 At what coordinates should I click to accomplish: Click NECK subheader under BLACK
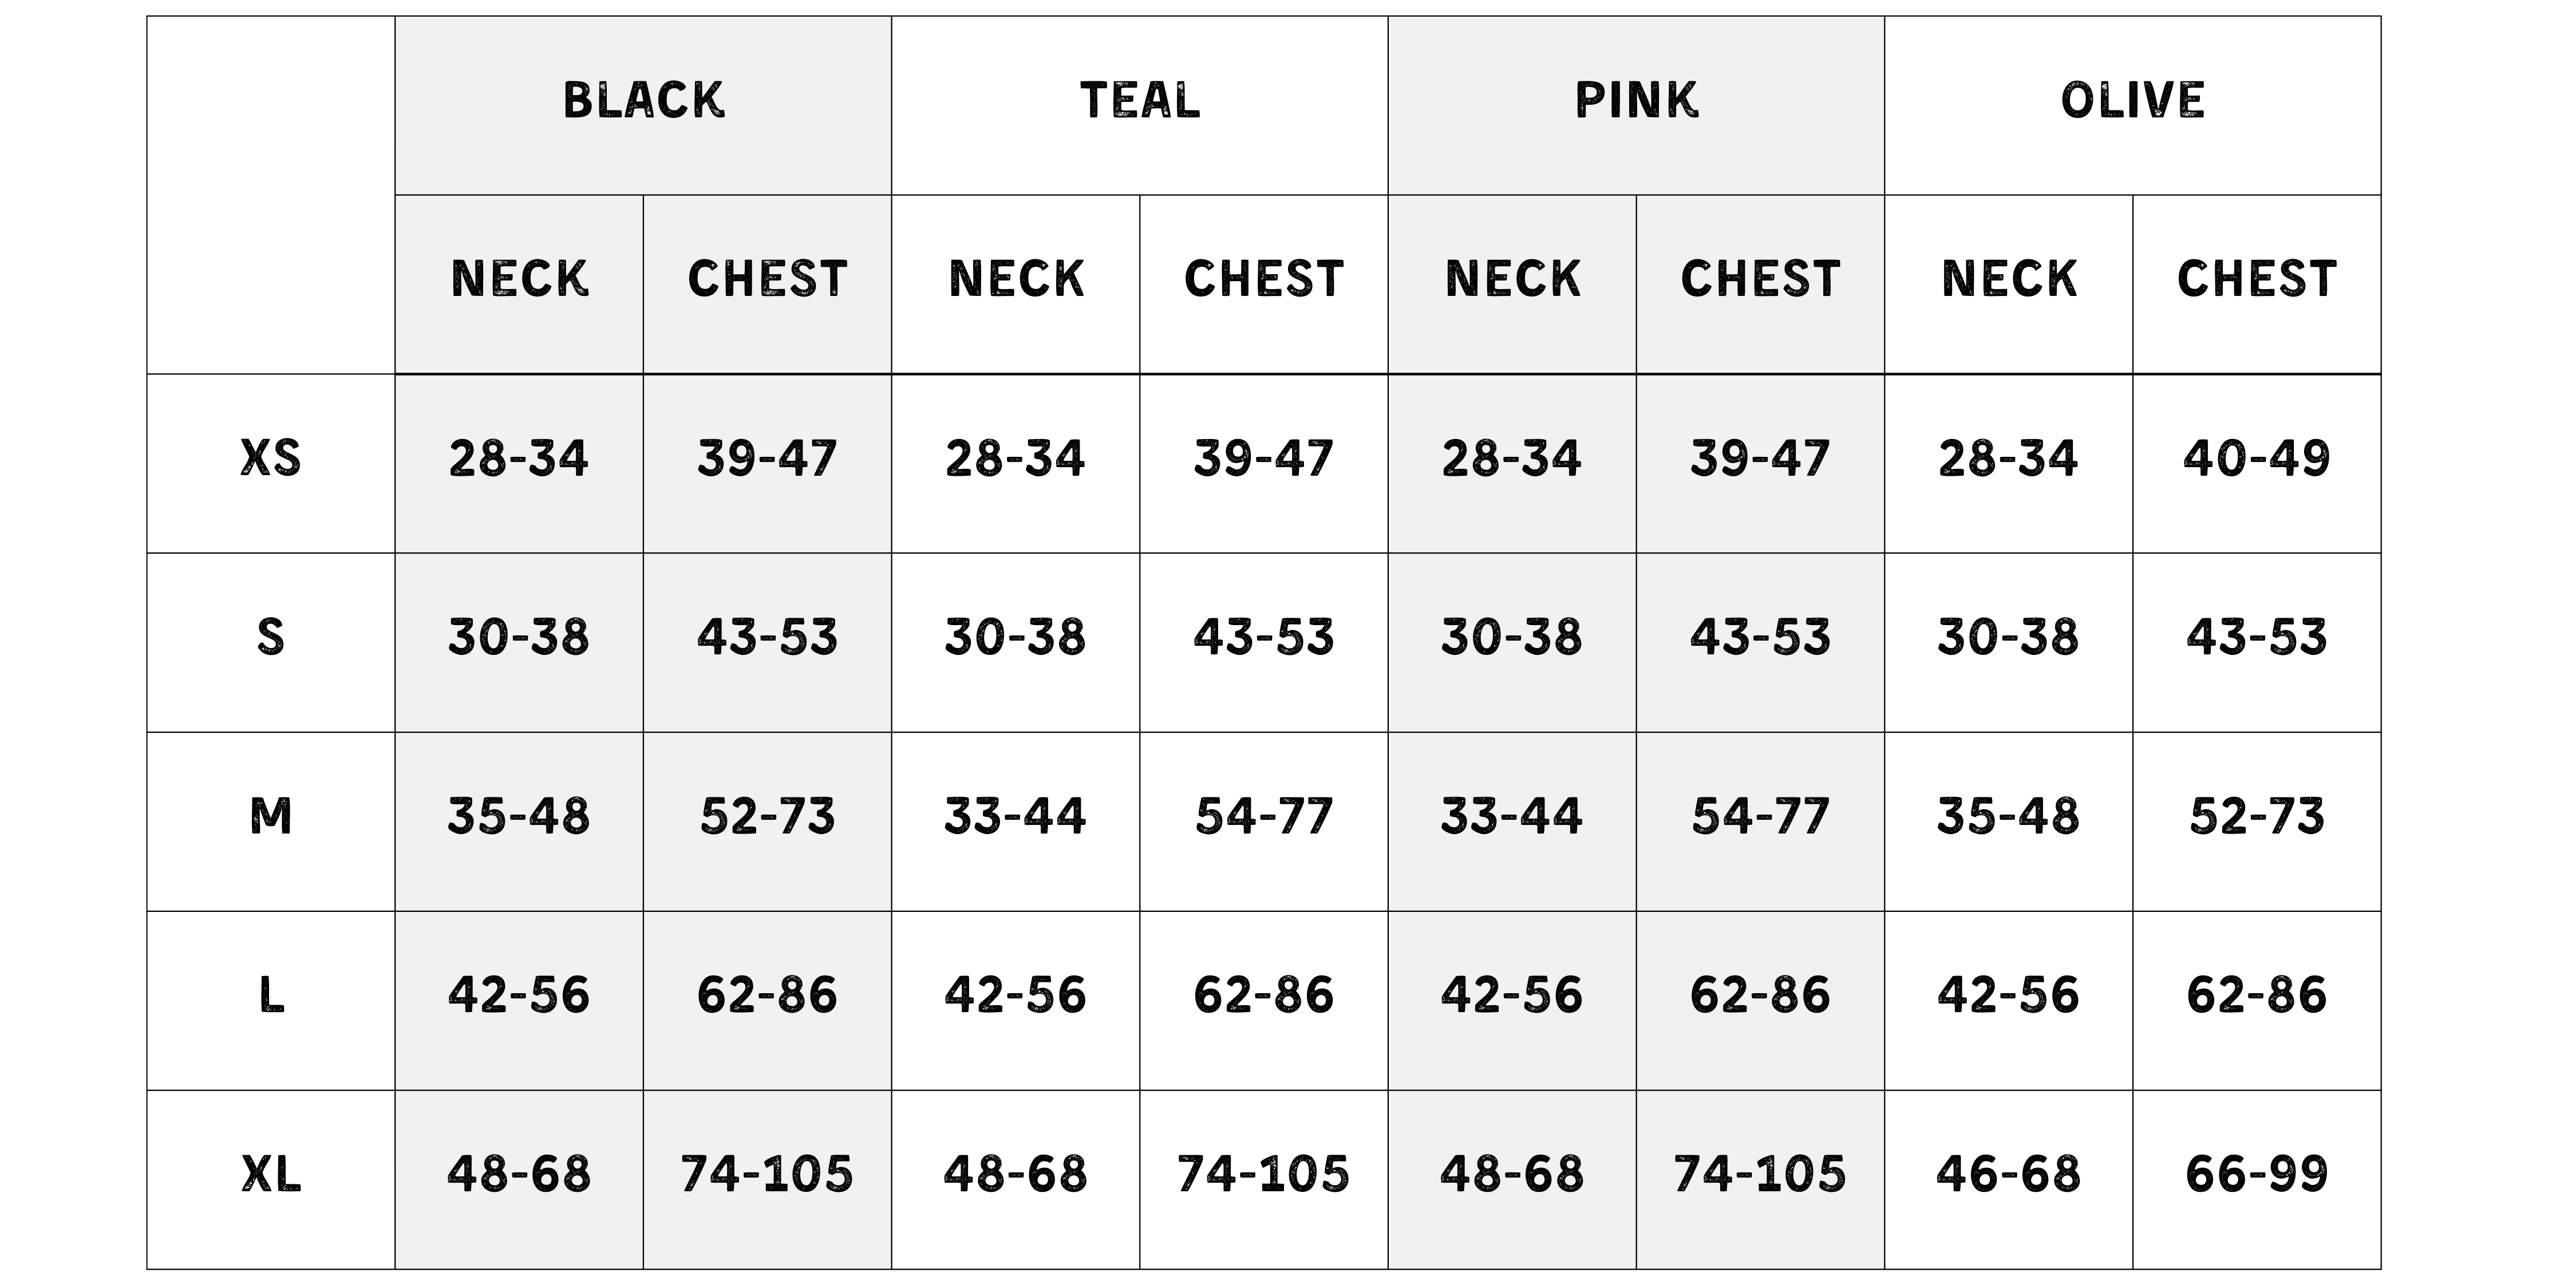coord(520,279)
